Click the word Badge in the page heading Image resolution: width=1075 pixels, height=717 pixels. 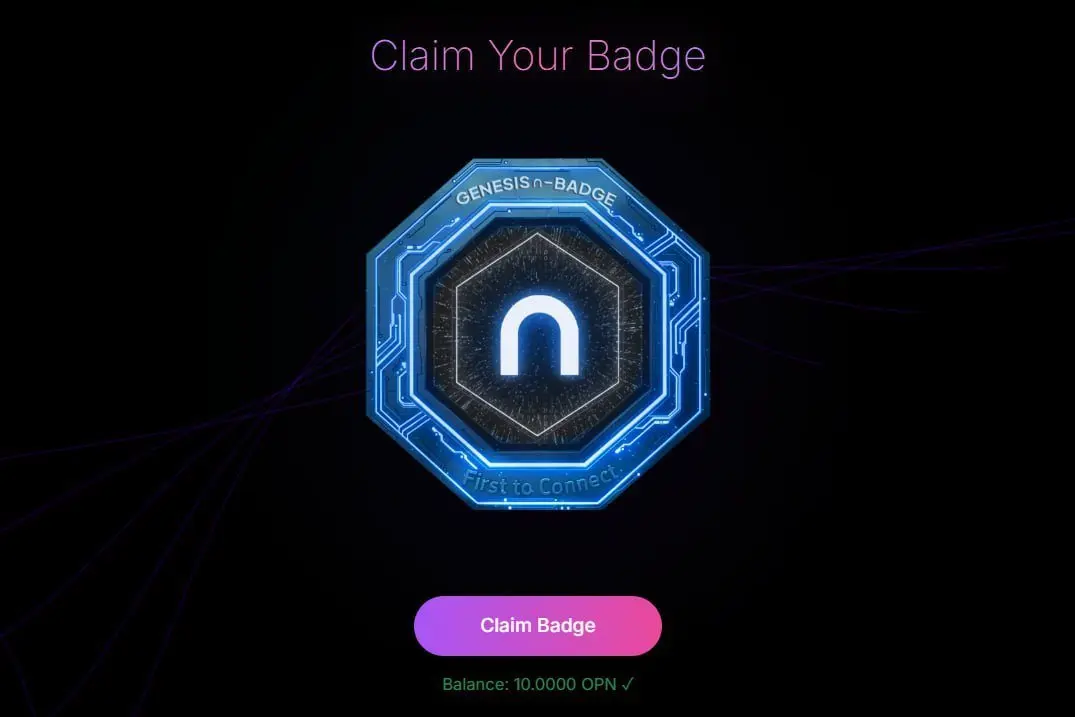coord(646,56)
